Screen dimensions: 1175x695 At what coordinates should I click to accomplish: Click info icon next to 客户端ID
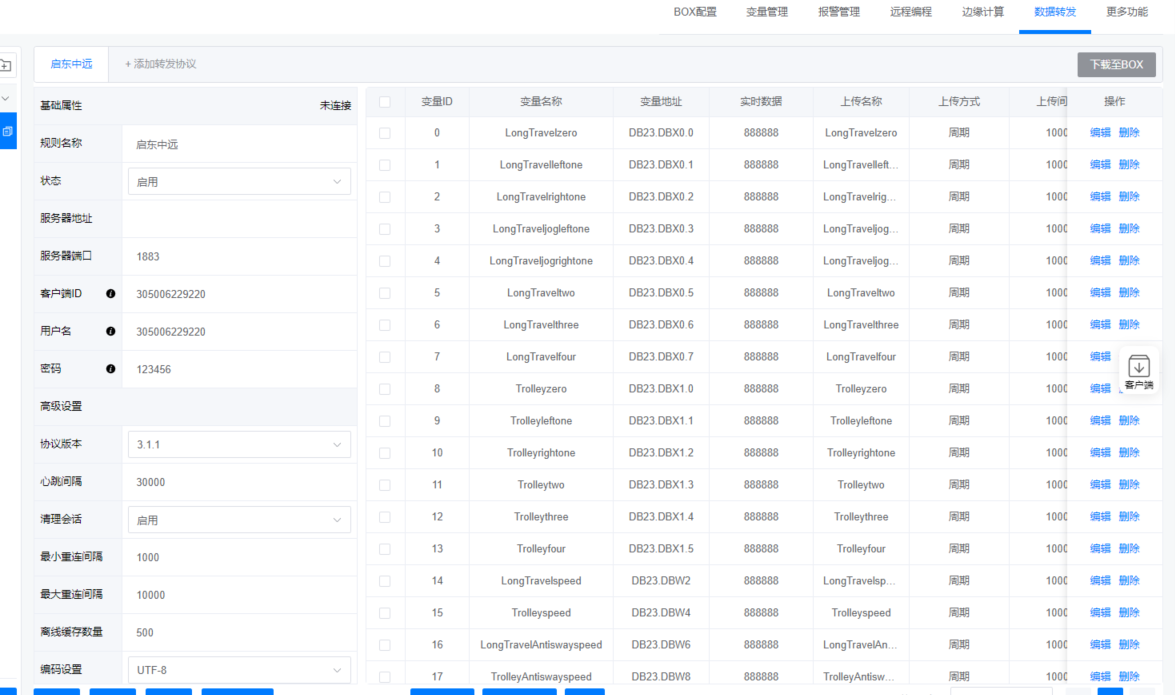[110, 294]
